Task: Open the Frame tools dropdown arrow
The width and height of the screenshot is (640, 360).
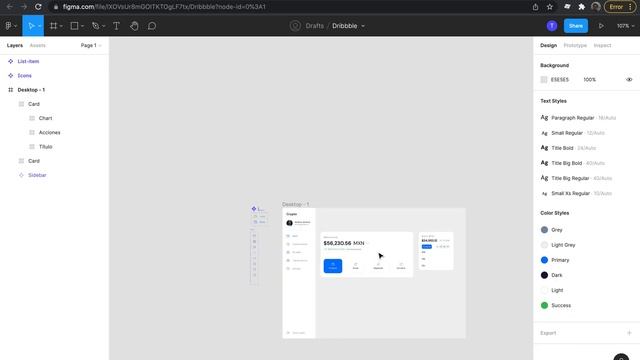Action: coord(61,26)
